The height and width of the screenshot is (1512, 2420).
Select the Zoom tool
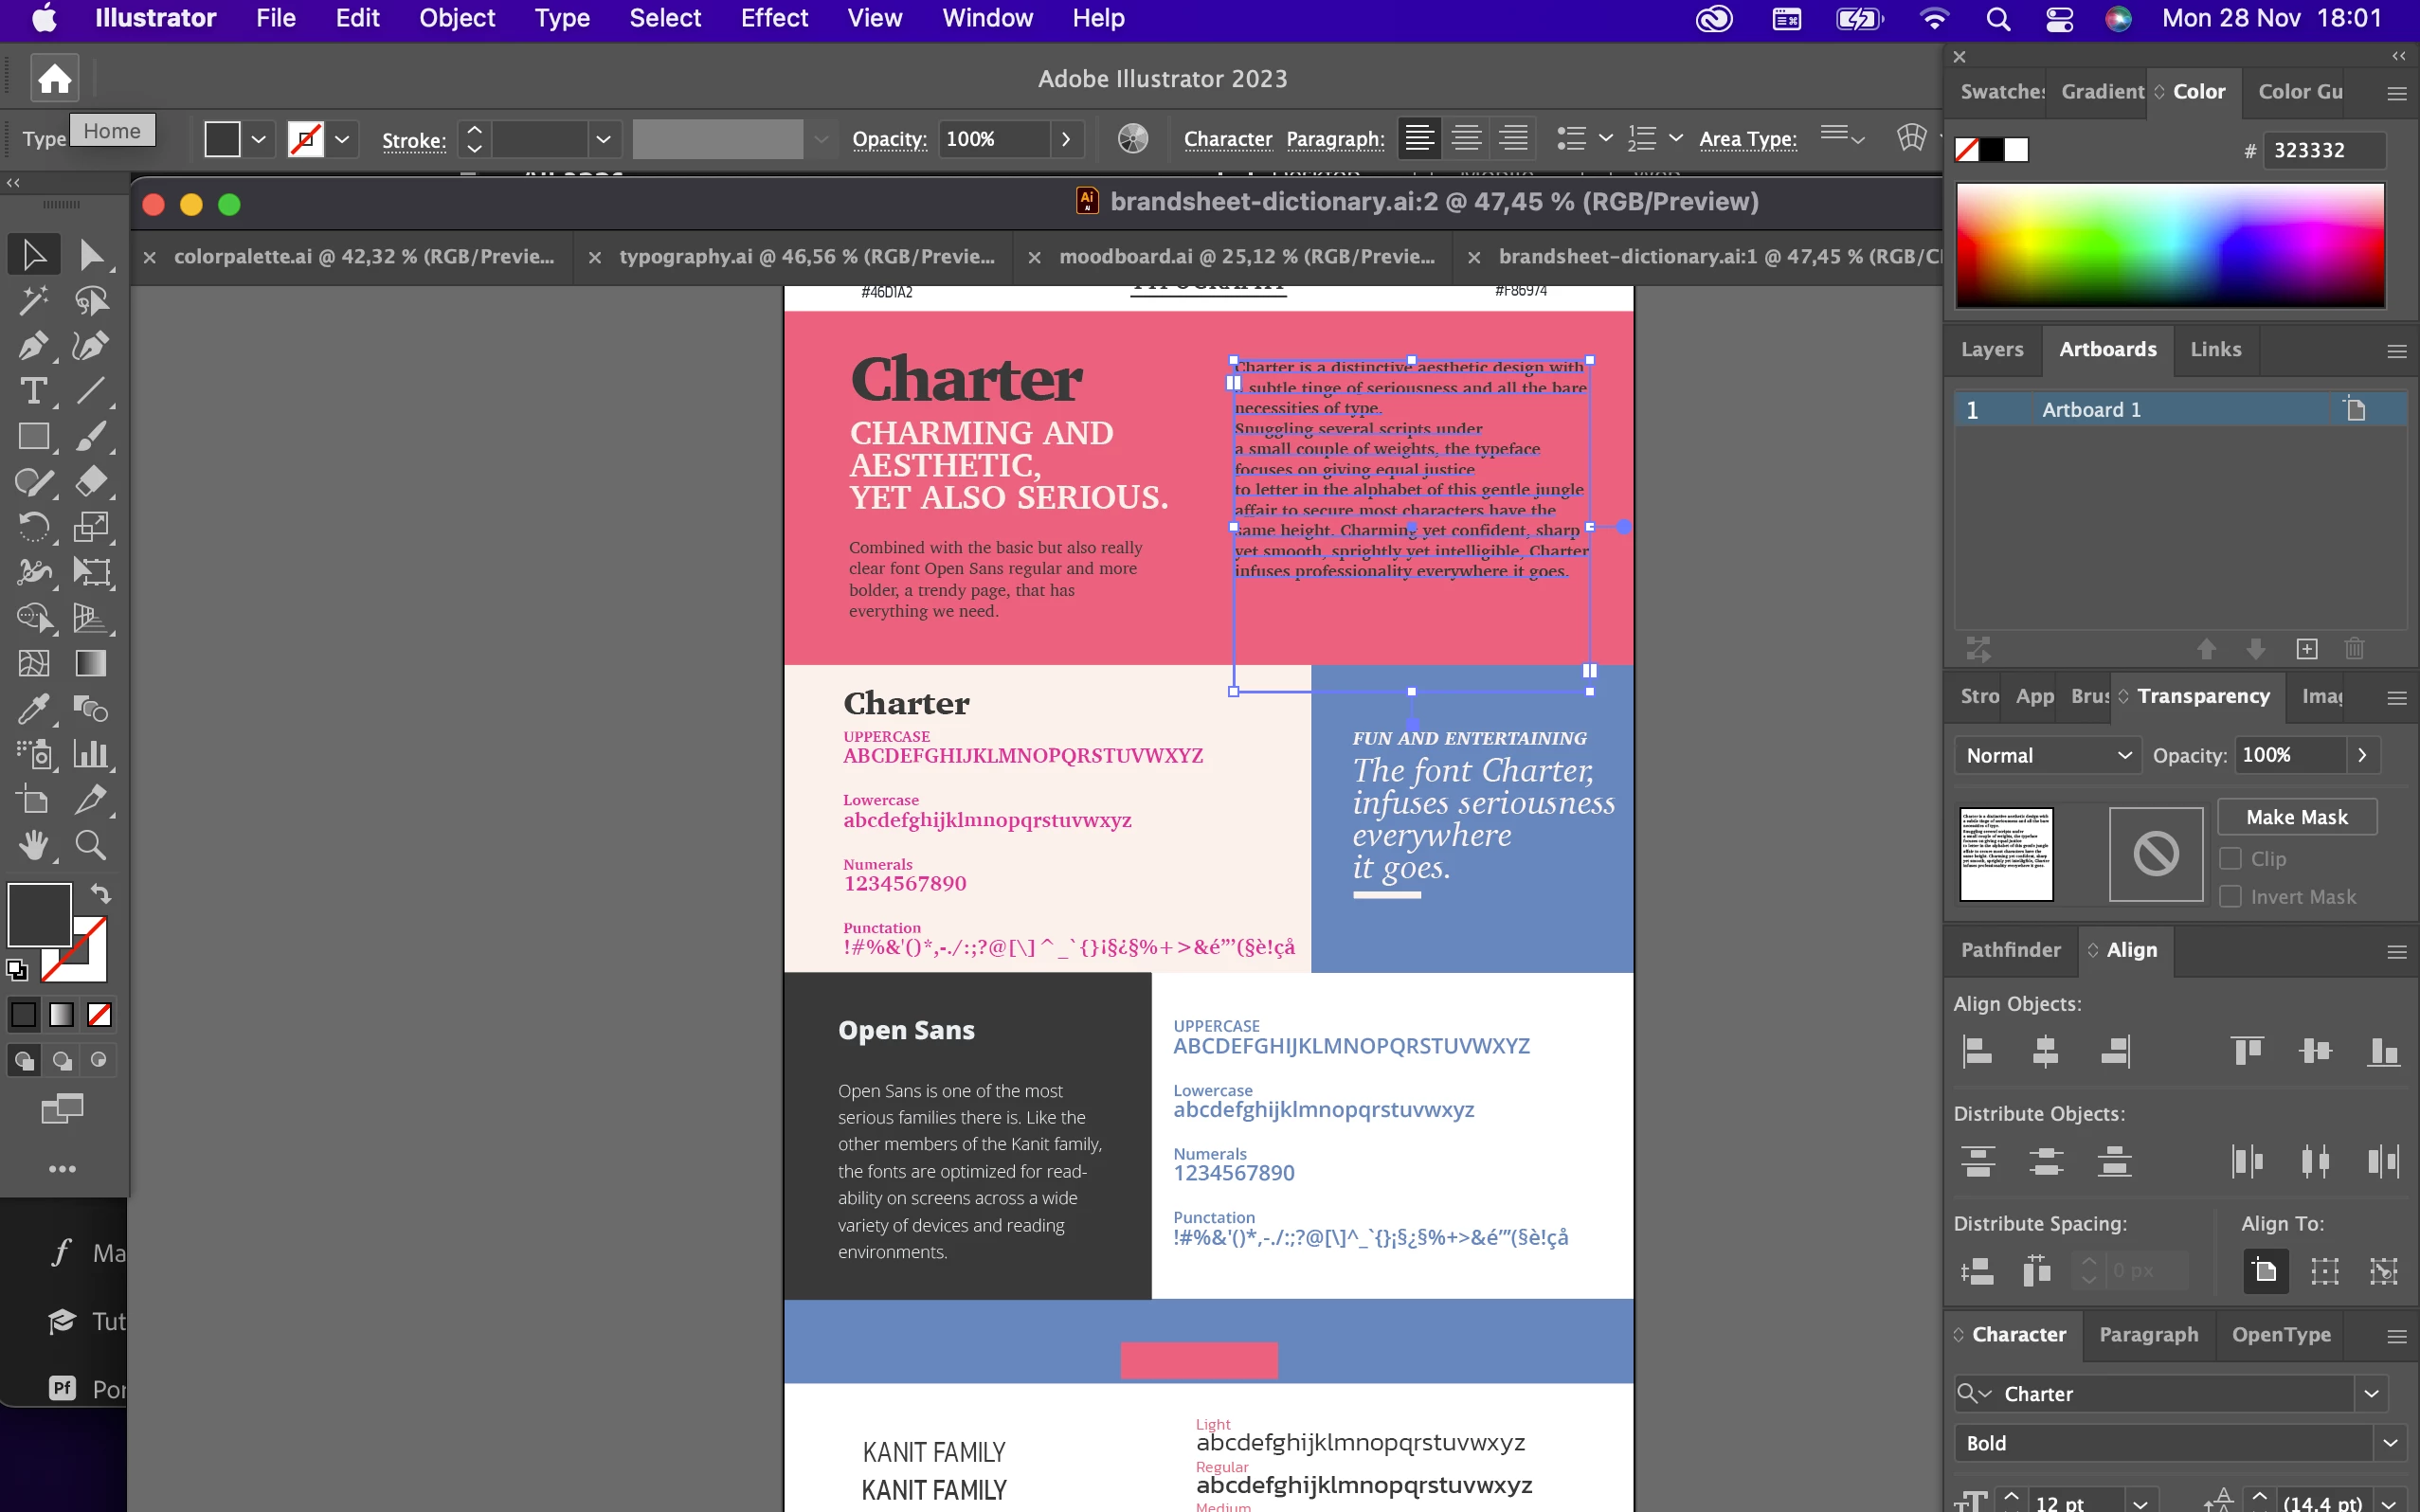91,845
